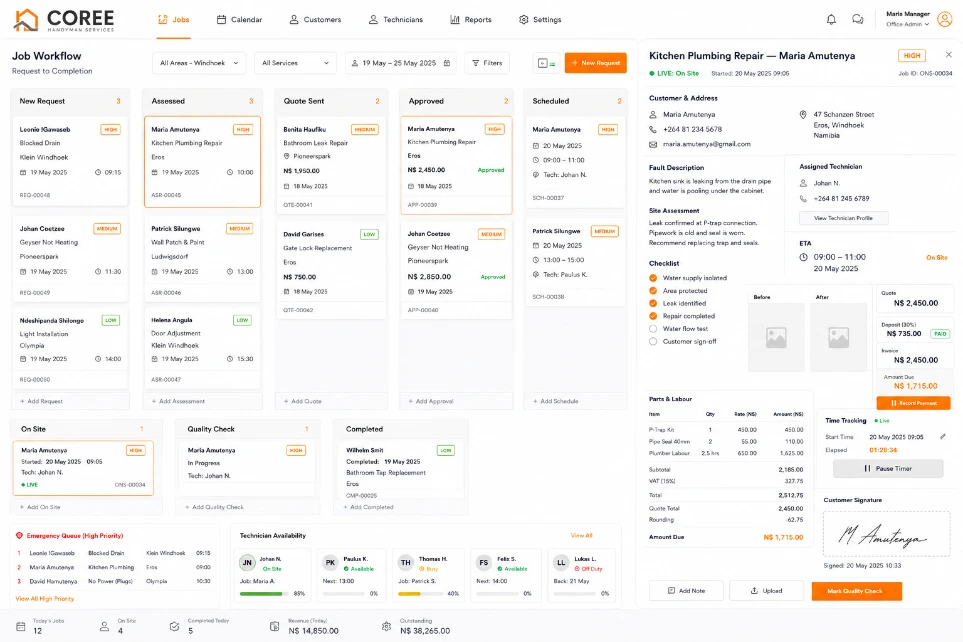Viewport: 963px width, 642px height.
Task: Click the Outstanding gear icon
Action: click(386, 627)
